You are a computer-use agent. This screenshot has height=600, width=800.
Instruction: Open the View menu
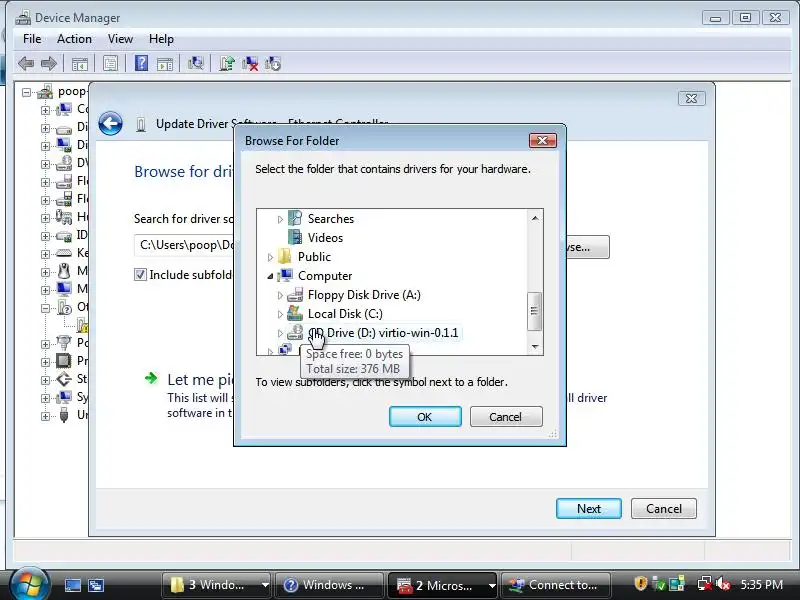click(120, 39)
